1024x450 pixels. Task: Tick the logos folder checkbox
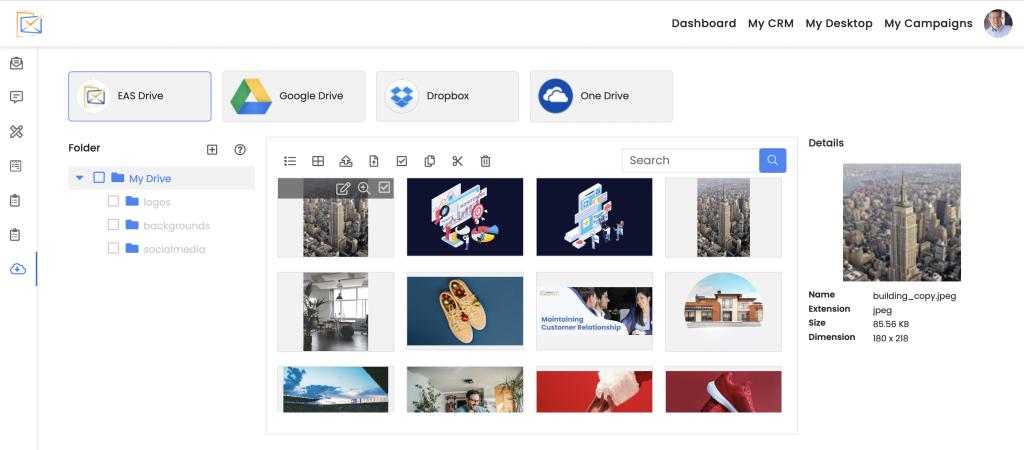113,201
